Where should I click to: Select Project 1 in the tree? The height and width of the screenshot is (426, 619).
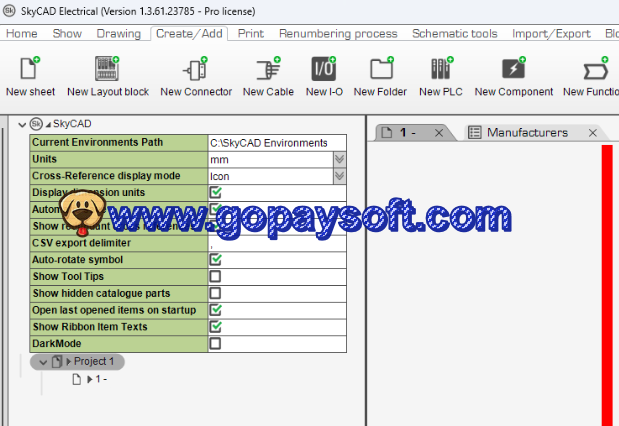coord(95,361)
